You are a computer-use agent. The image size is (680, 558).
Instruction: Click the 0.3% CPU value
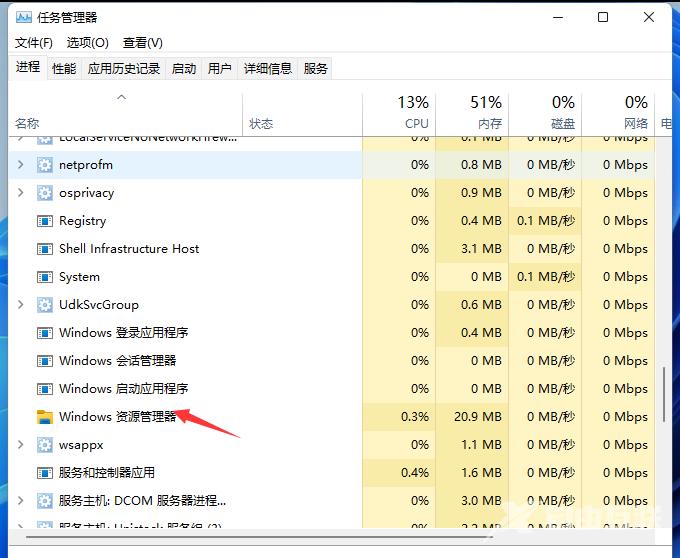(x=415, y=417)
